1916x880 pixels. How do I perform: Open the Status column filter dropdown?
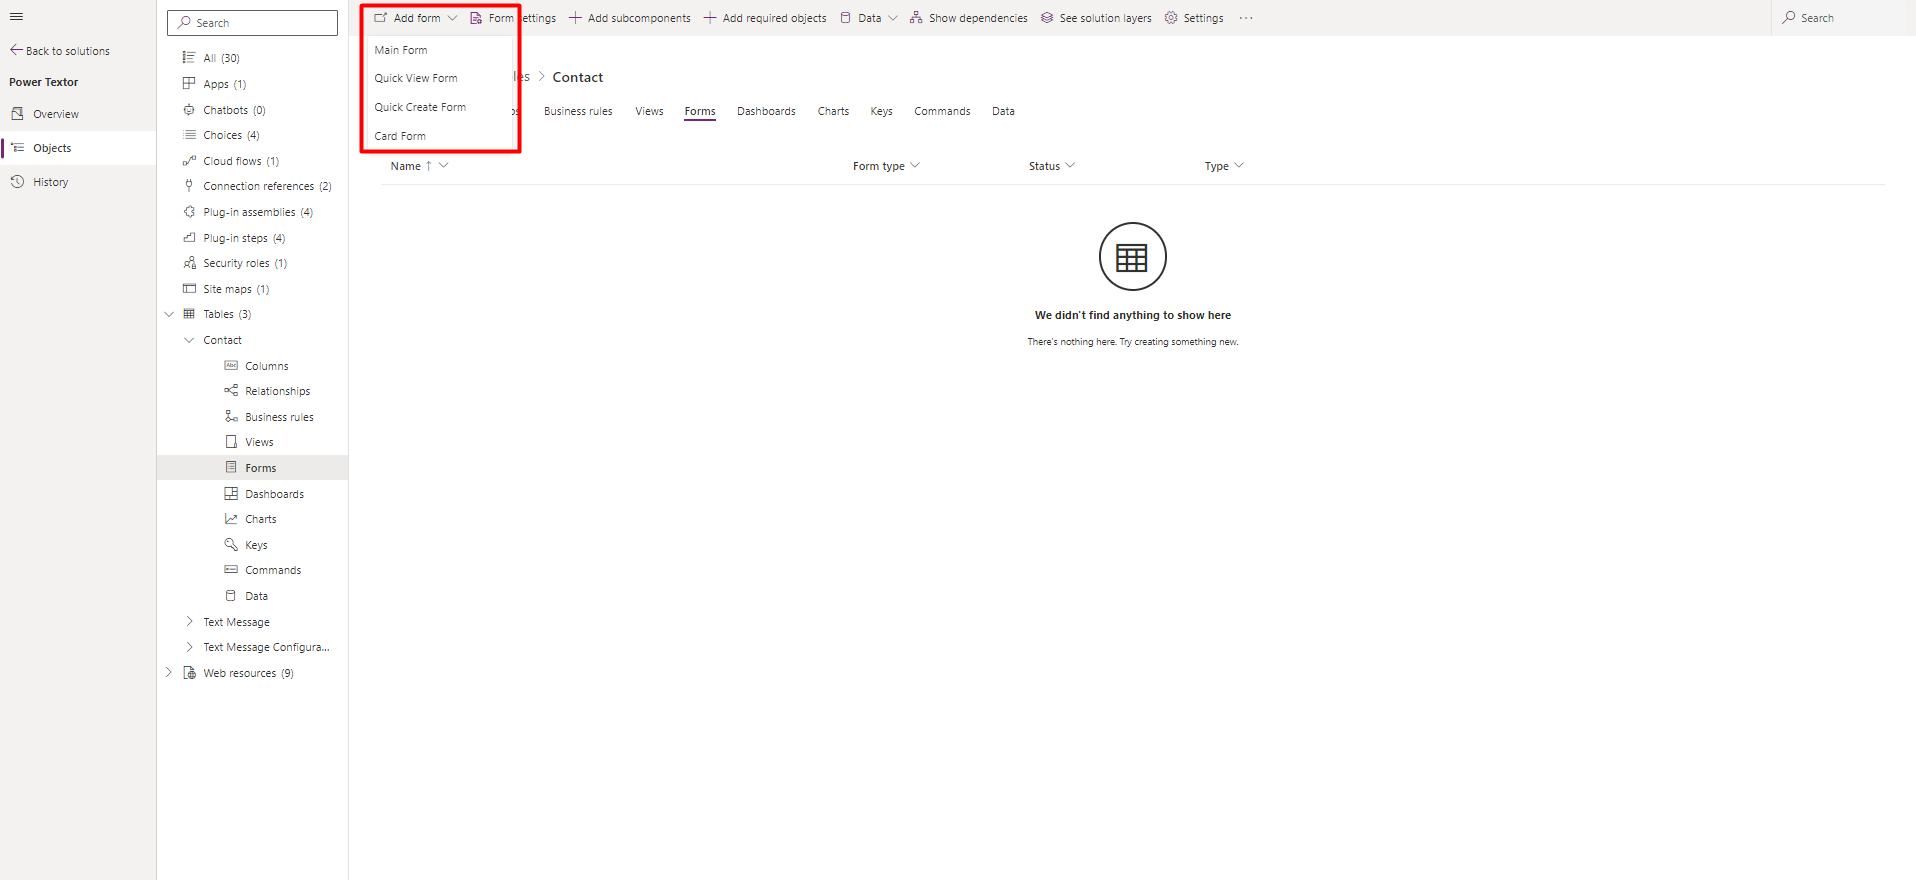tap(1070, 166)
